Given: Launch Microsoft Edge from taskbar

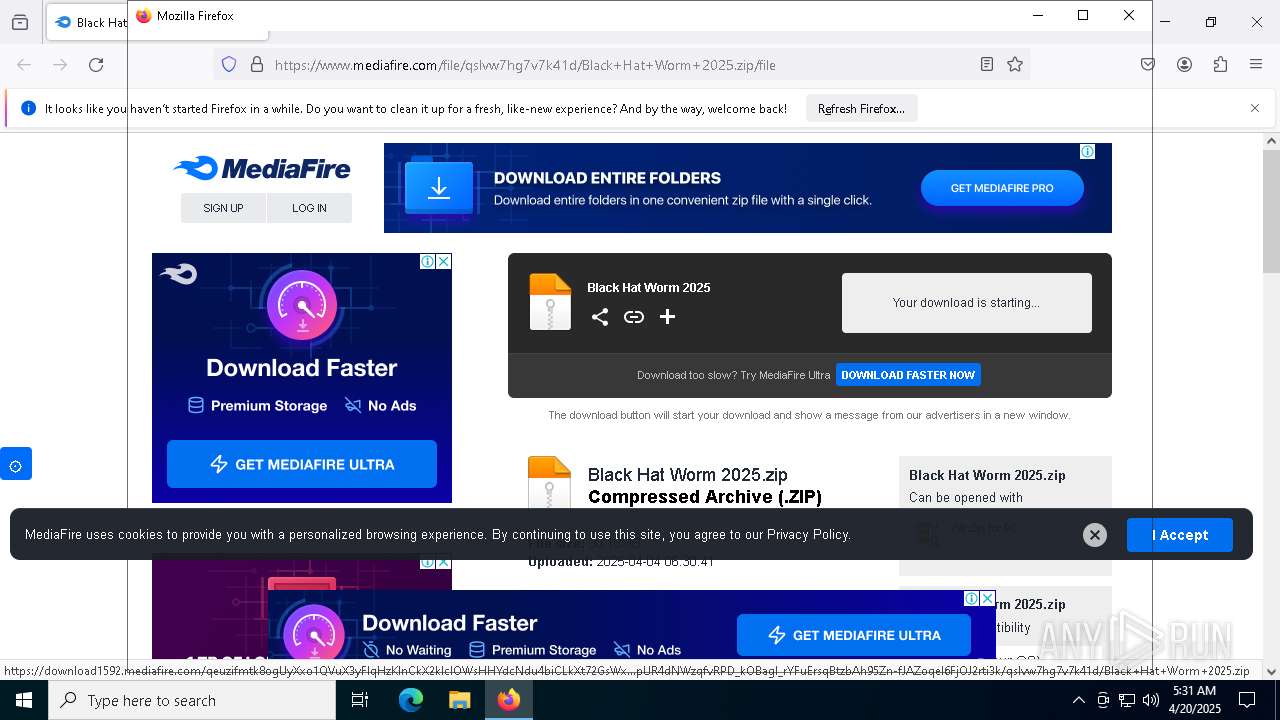Looking at the screenshot, I should (x=411, y=700).
